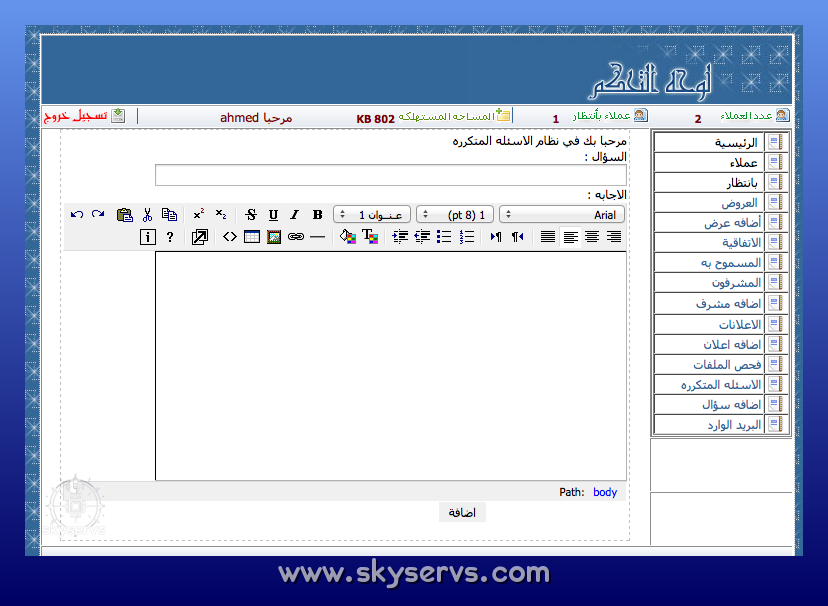
Task: Paste from clipboard icon in editor
Action: (125, 214)
